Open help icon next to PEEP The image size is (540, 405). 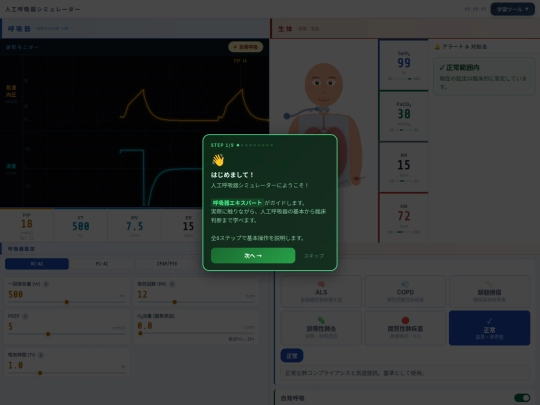(25, 316)
